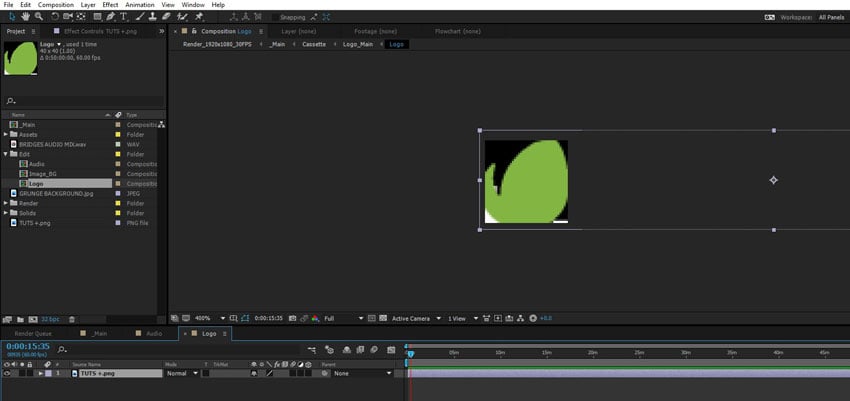Open the Normal blending mode dropdown
850x401 pixels.
tap(182, 373)
